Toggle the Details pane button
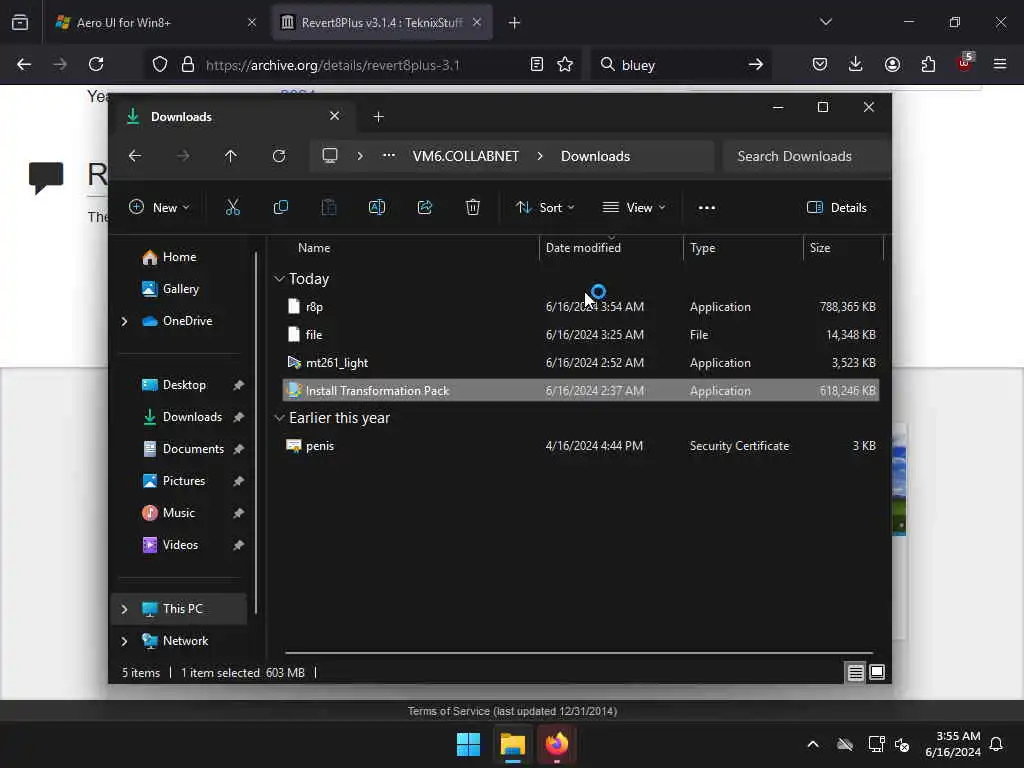Screen dimensions: 1024x768 [837, 208]
